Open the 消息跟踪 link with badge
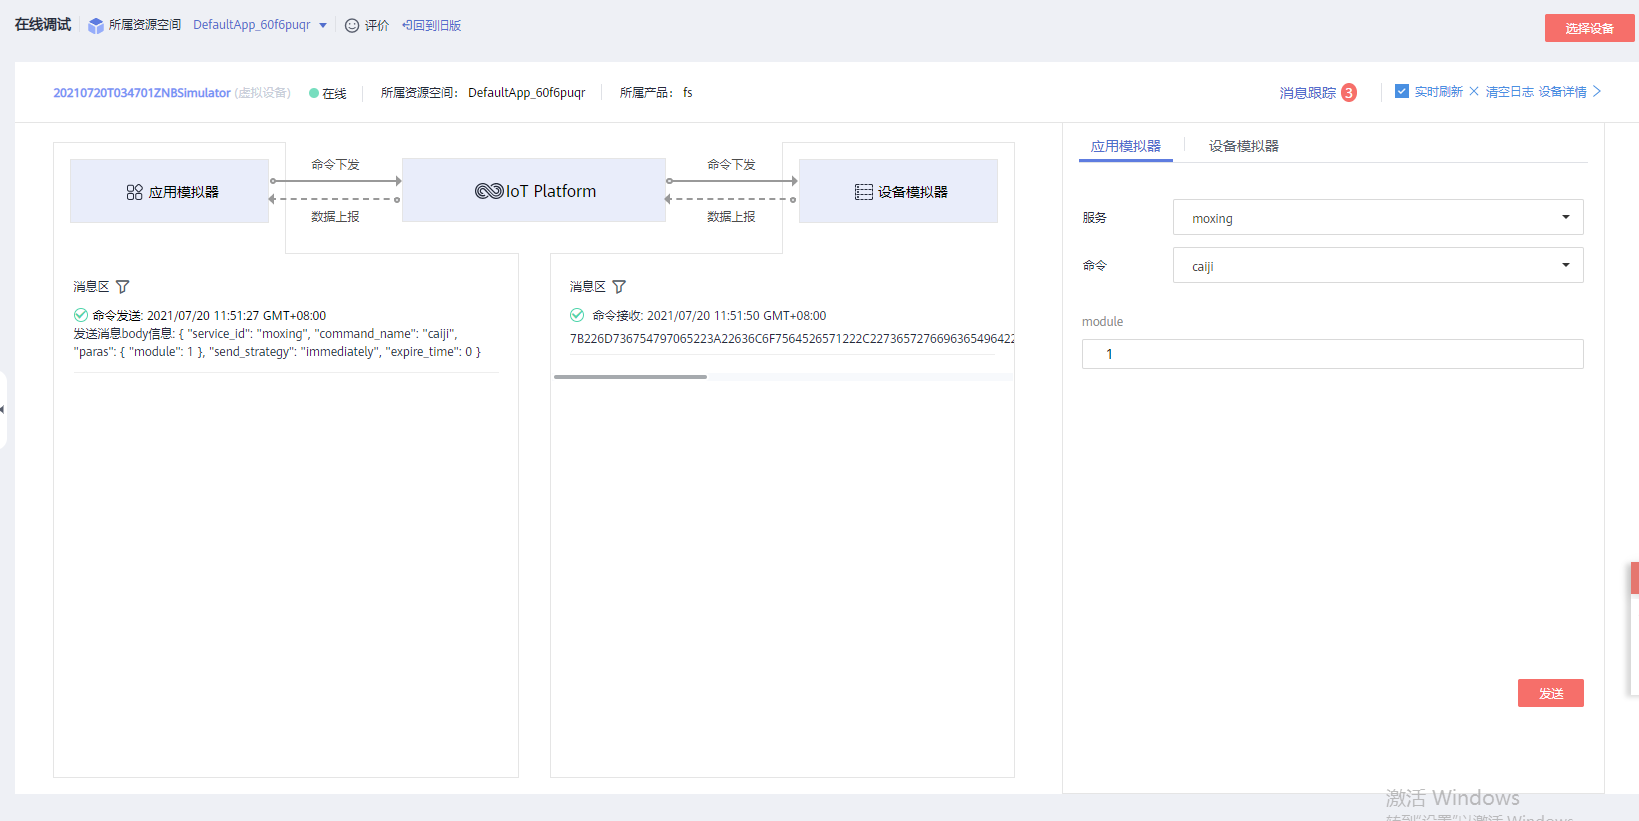The image size is (1639, 821). [1308, 93]
